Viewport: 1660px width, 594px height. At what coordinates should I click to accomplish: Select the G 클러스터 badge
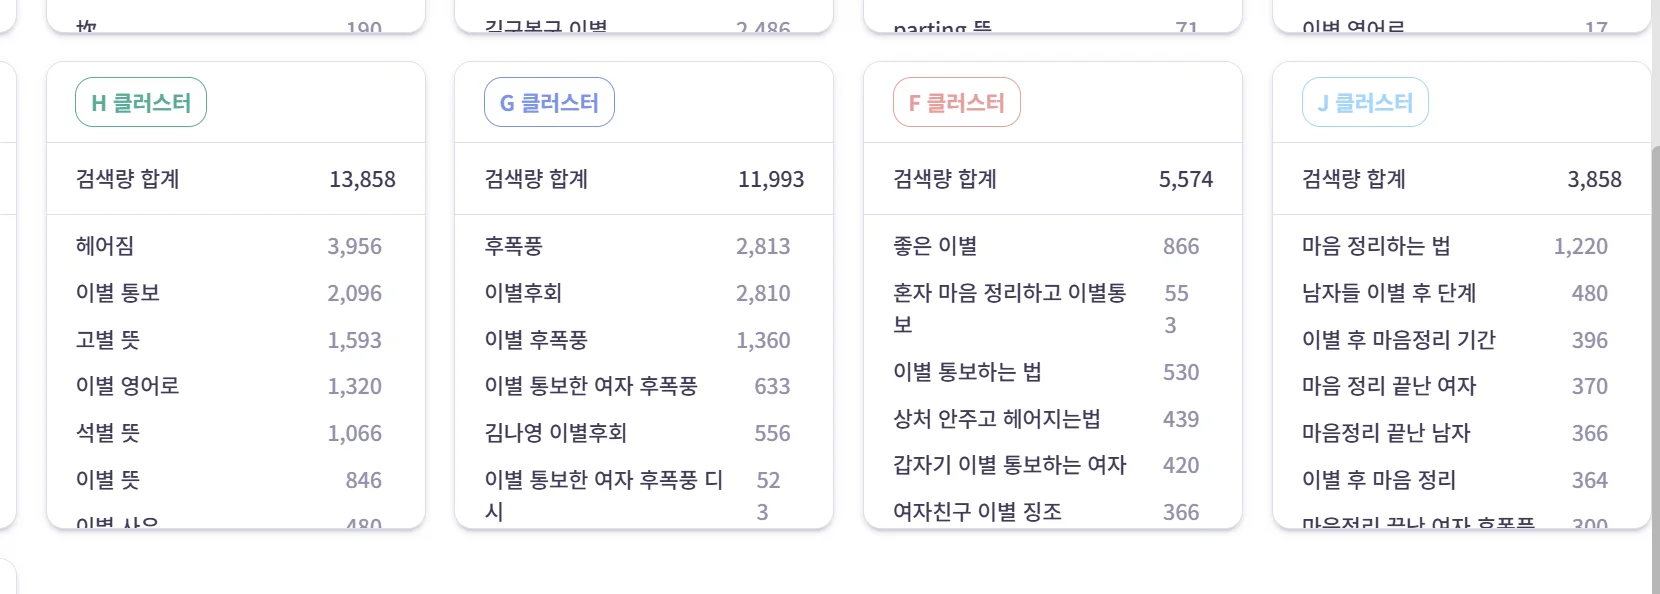click(x=549, y=101)
